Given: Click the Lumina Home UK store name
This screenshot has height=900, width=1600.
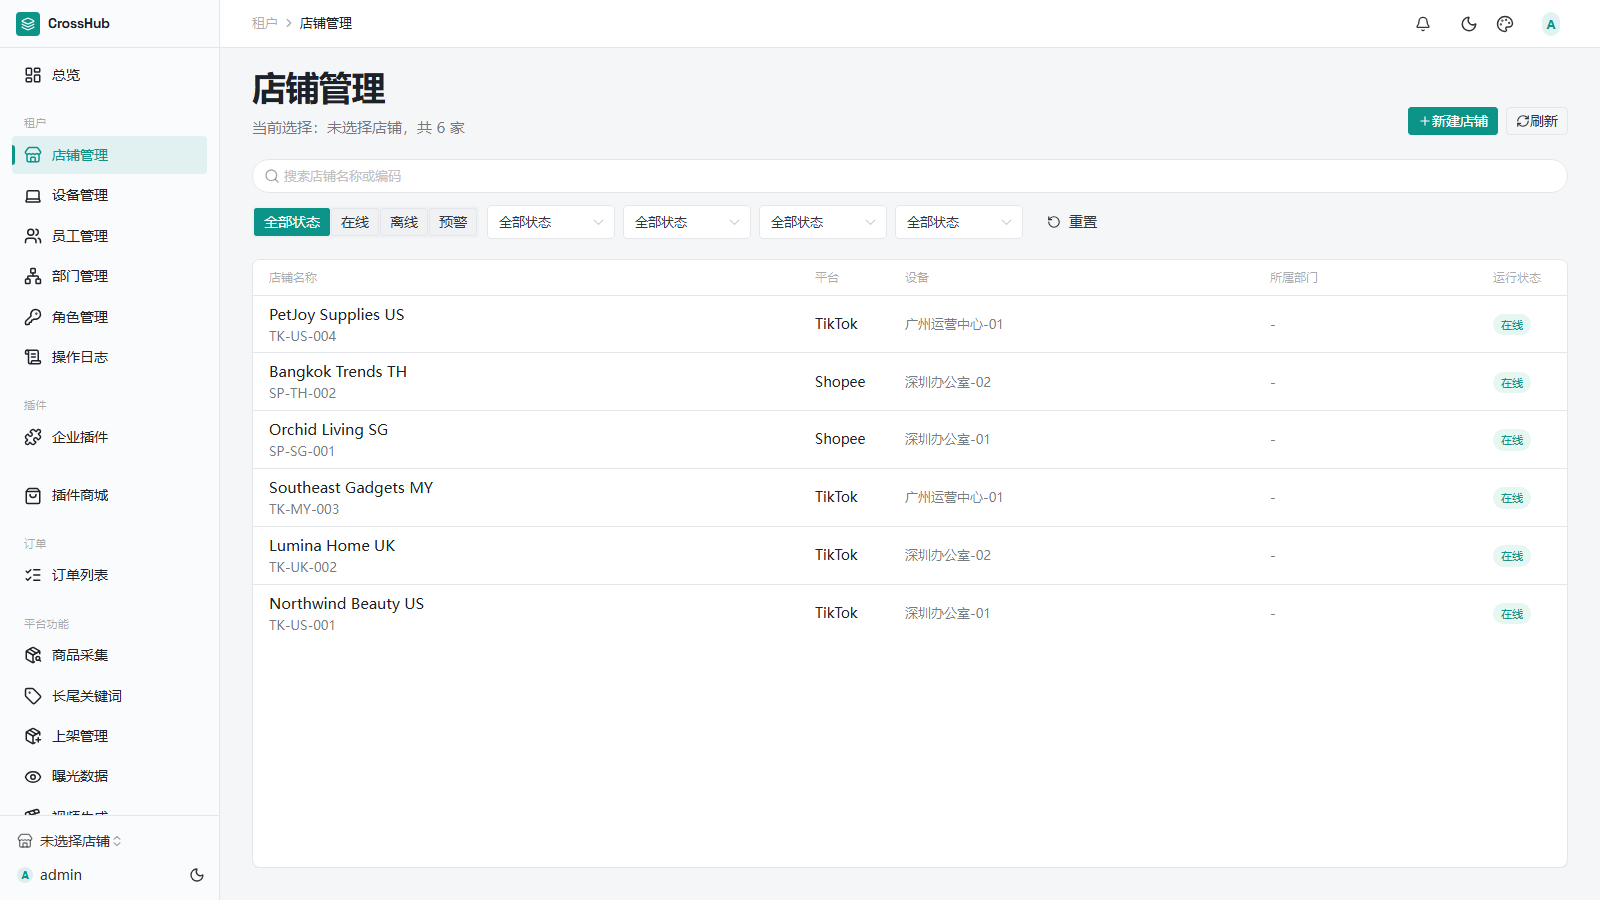Looking at the screenshot, I should point(332,546).
